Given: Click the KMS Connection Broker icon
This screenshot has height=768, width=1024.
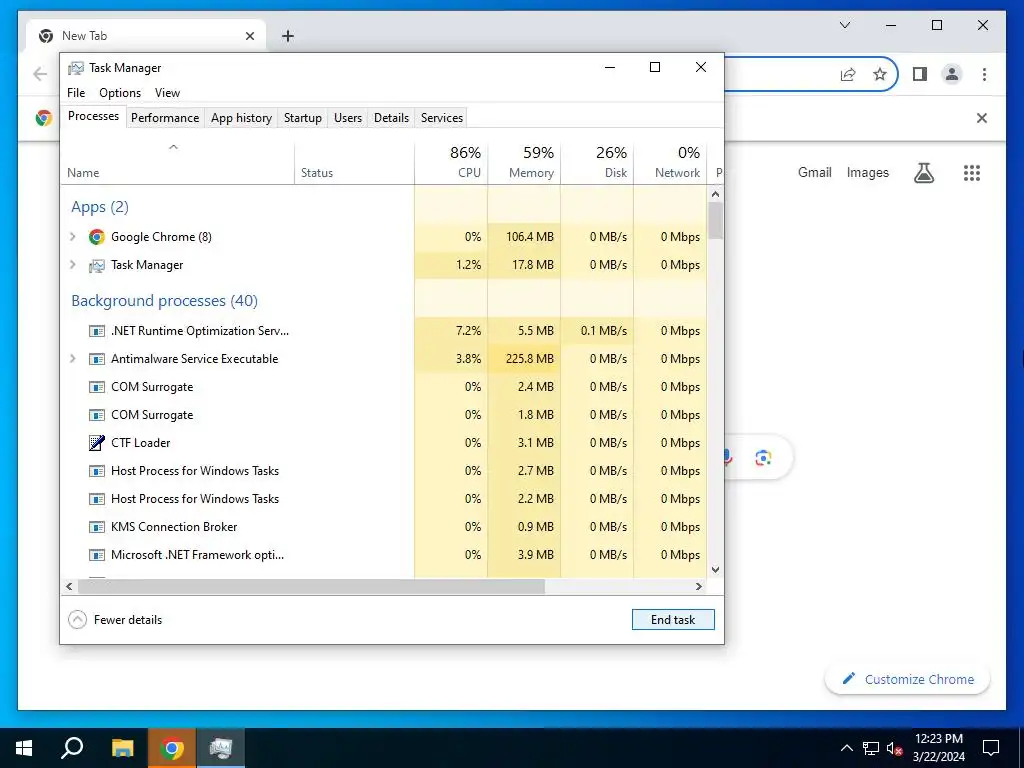Looking at the screenshot, I should pos(97,527).
